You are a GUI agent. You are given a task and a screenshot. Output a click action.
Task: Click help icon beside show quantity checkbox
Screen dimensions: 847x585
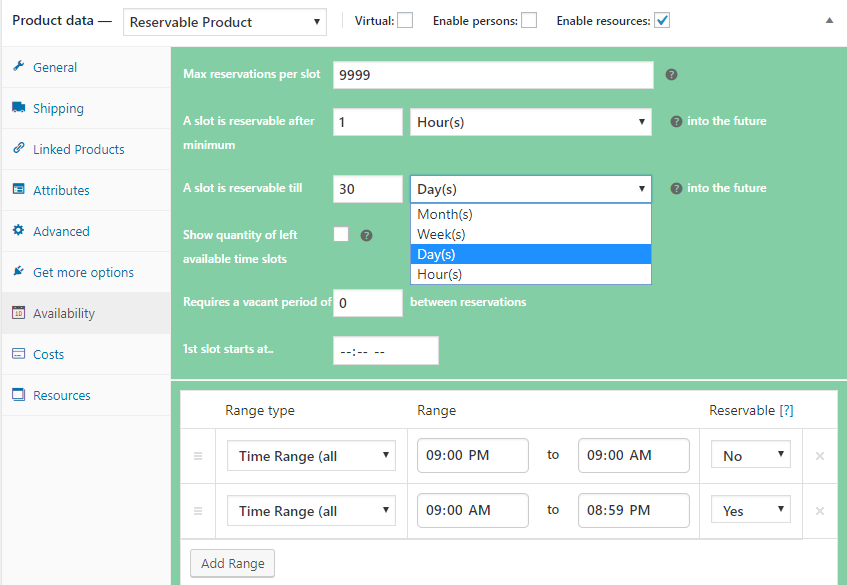point(366,236)
